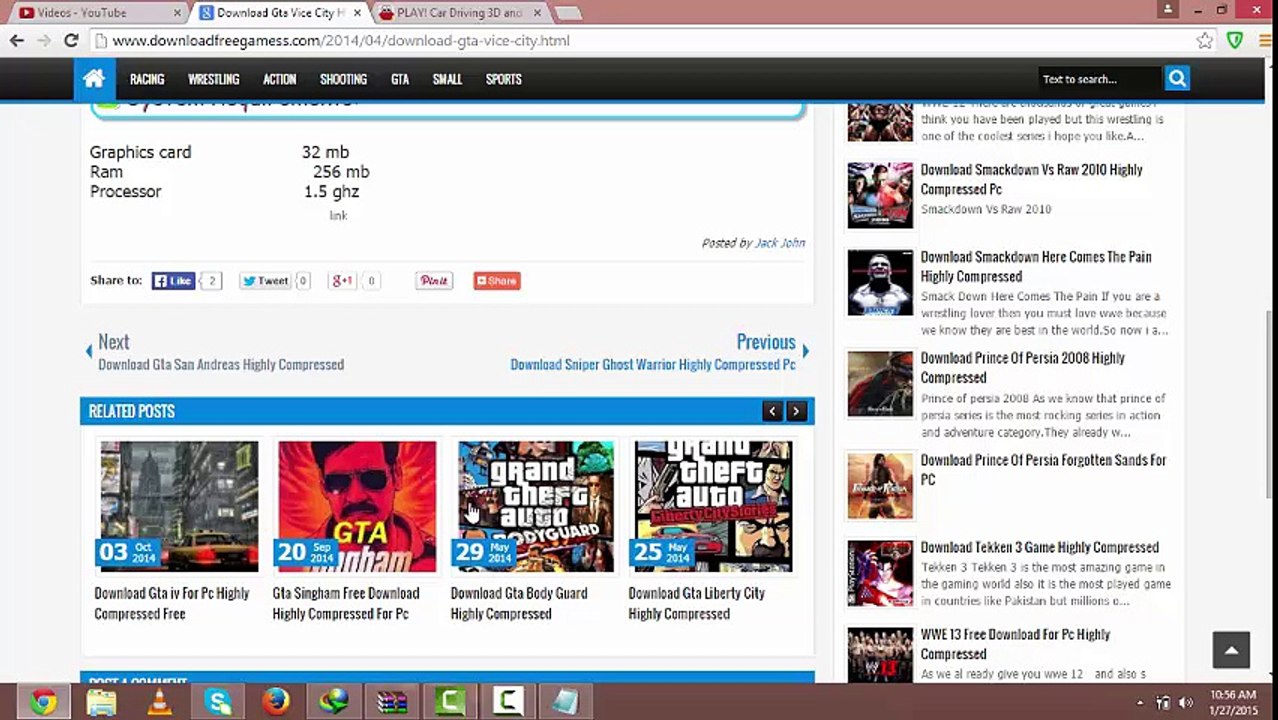Open WinRAR from the taskbar
The height and width of the screenshot is (720, 1278).
392,702
